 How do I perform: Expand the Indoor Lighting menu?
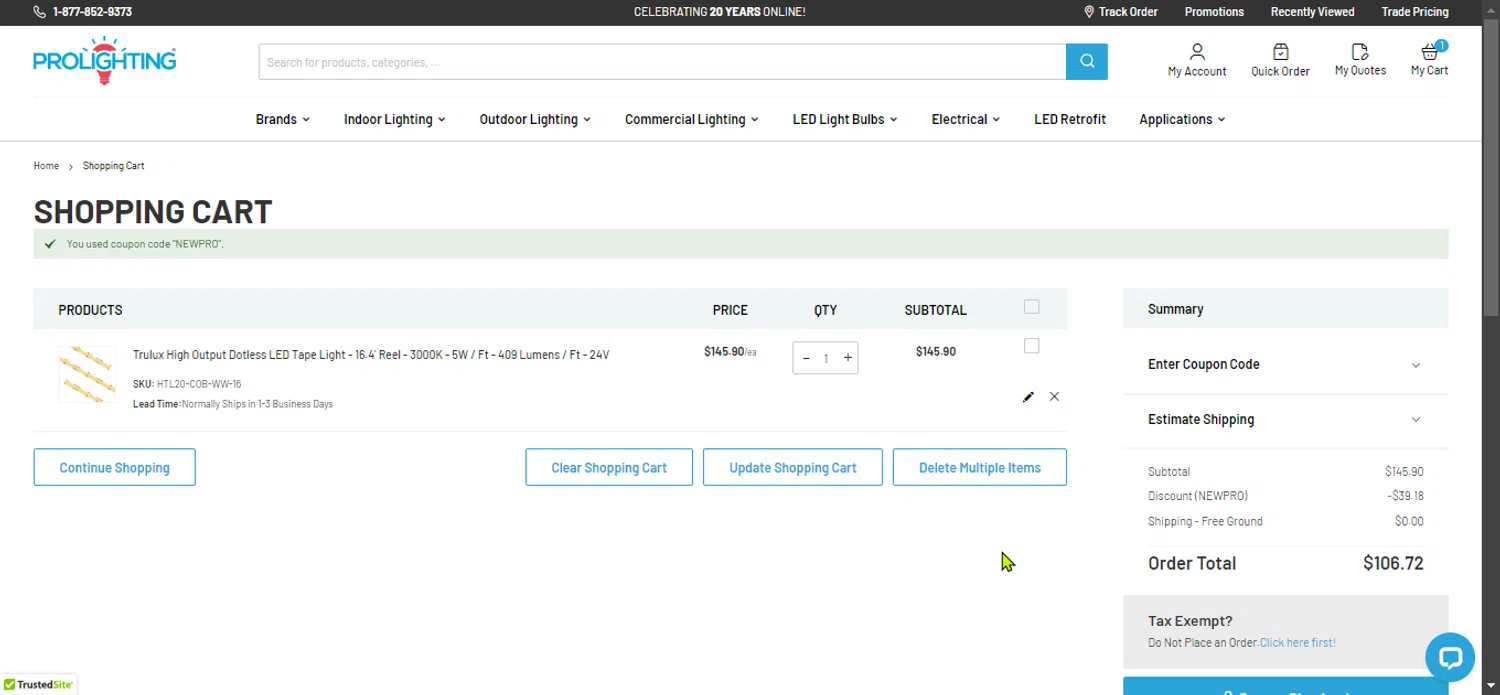click(395, 119)
